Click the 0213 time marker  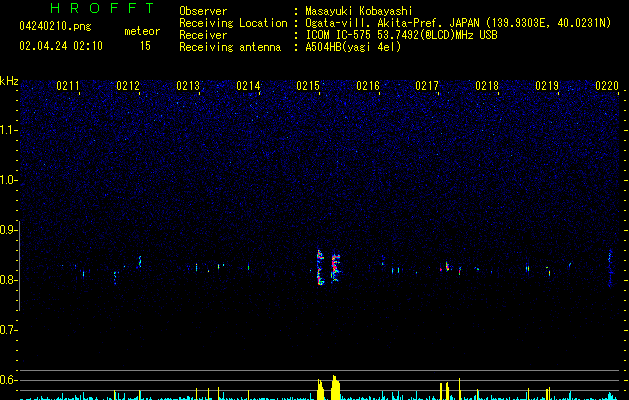[x=188, y=86]
